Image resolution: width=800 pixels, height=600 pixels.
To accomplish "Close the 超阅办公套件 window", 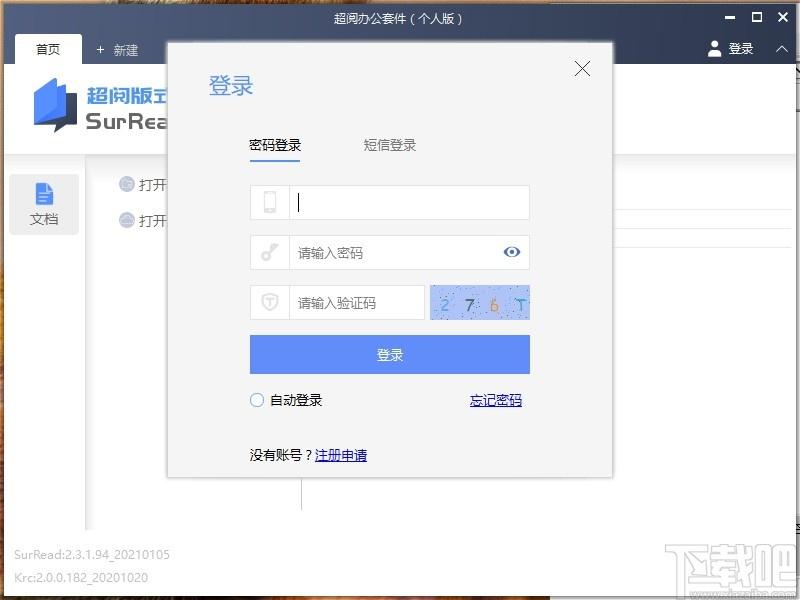I will tap(783, 17).
